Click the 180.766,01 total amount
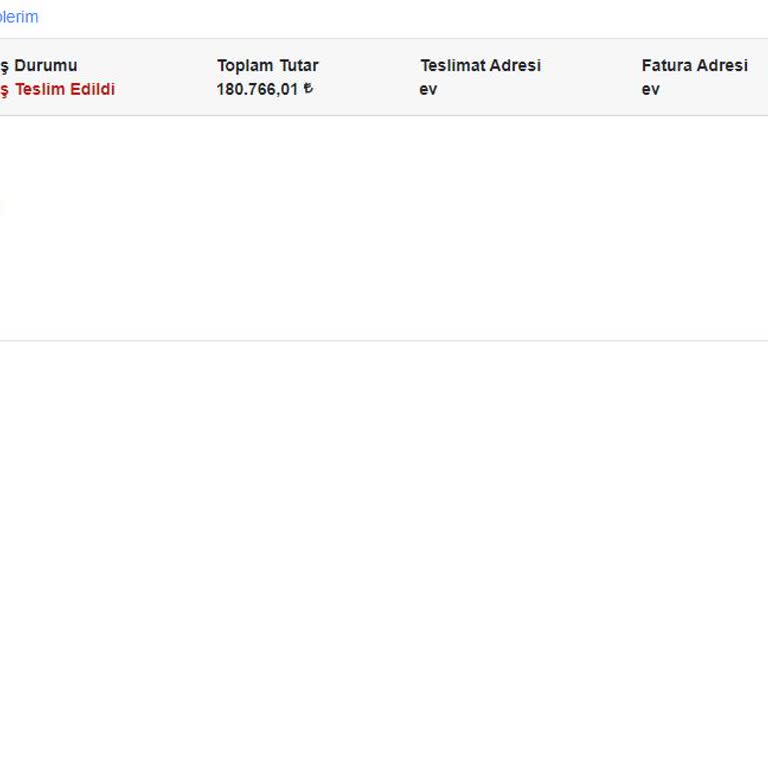The image size is (768, 768). point(257,89)
